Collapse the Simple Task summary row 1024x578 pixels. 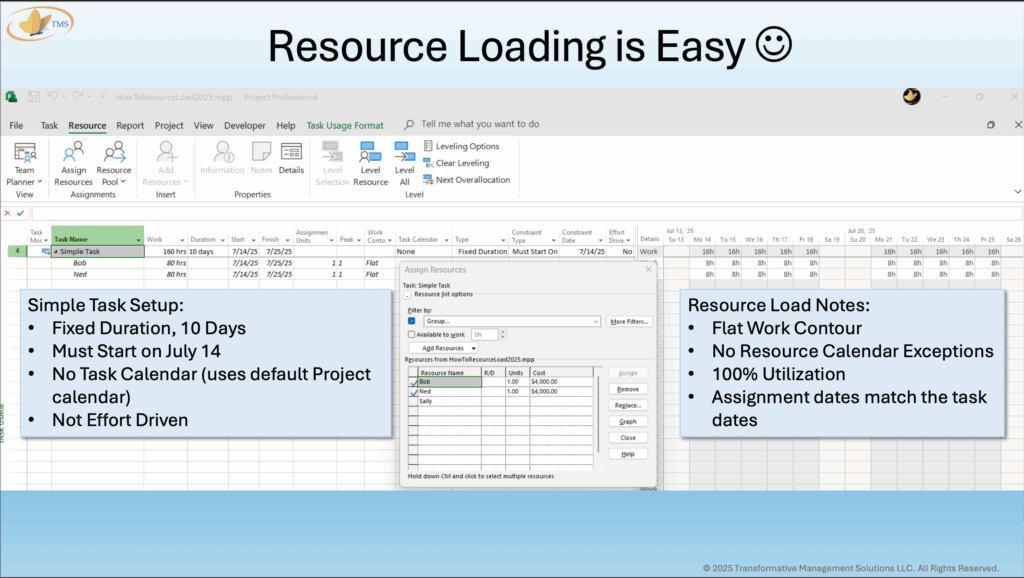[x=56, y=251]
